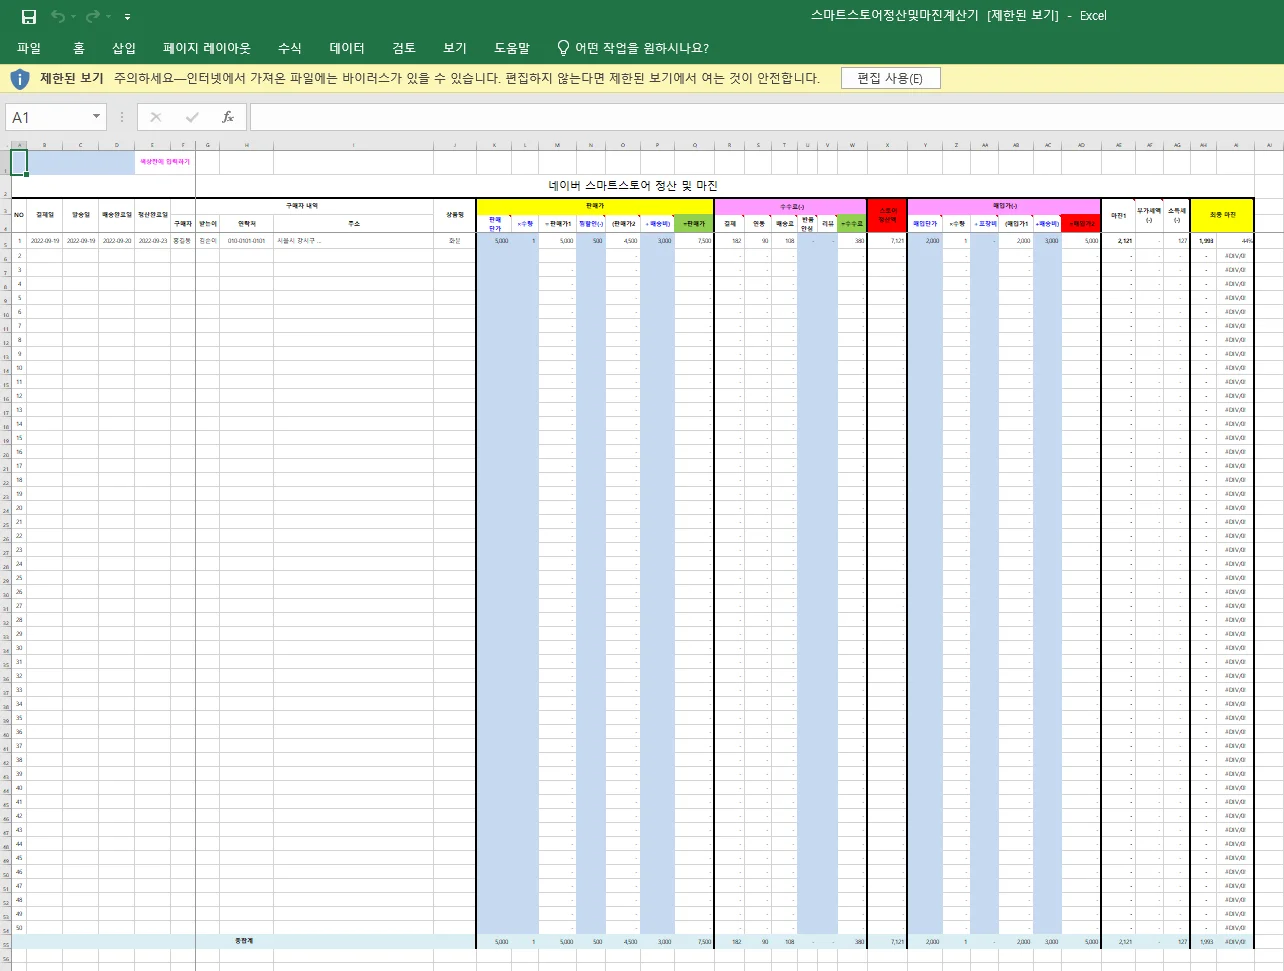The width and height of the screenshot is (1284, 971).
Task: Open the 페이지 레이아웃 ribbon tab
Action: [x=207, y=48]
